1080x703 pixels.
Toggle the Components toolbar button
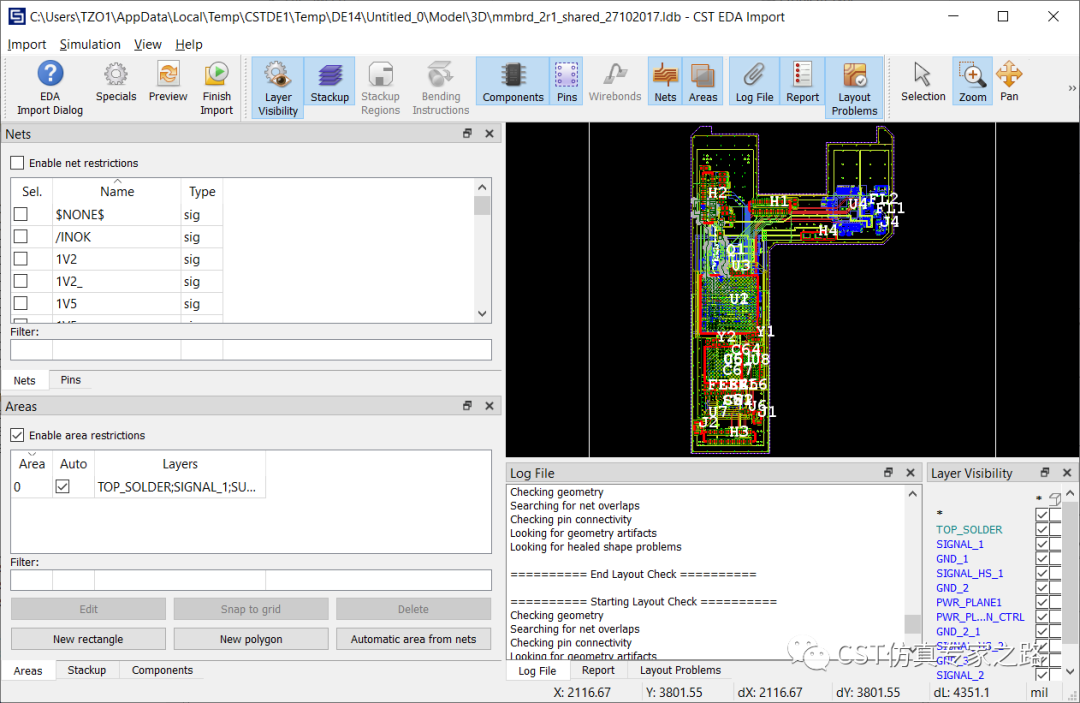(x=512, y=83)
